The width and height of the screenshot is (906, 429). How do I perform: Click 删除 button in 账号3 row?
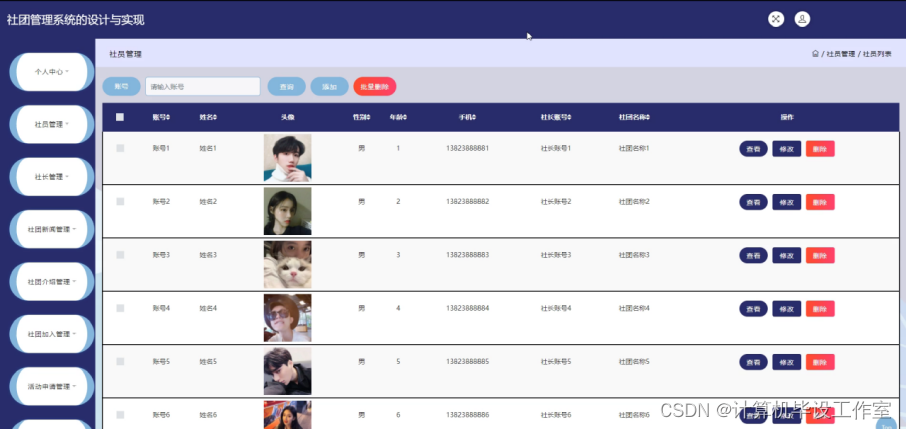(x=820, y=256)
